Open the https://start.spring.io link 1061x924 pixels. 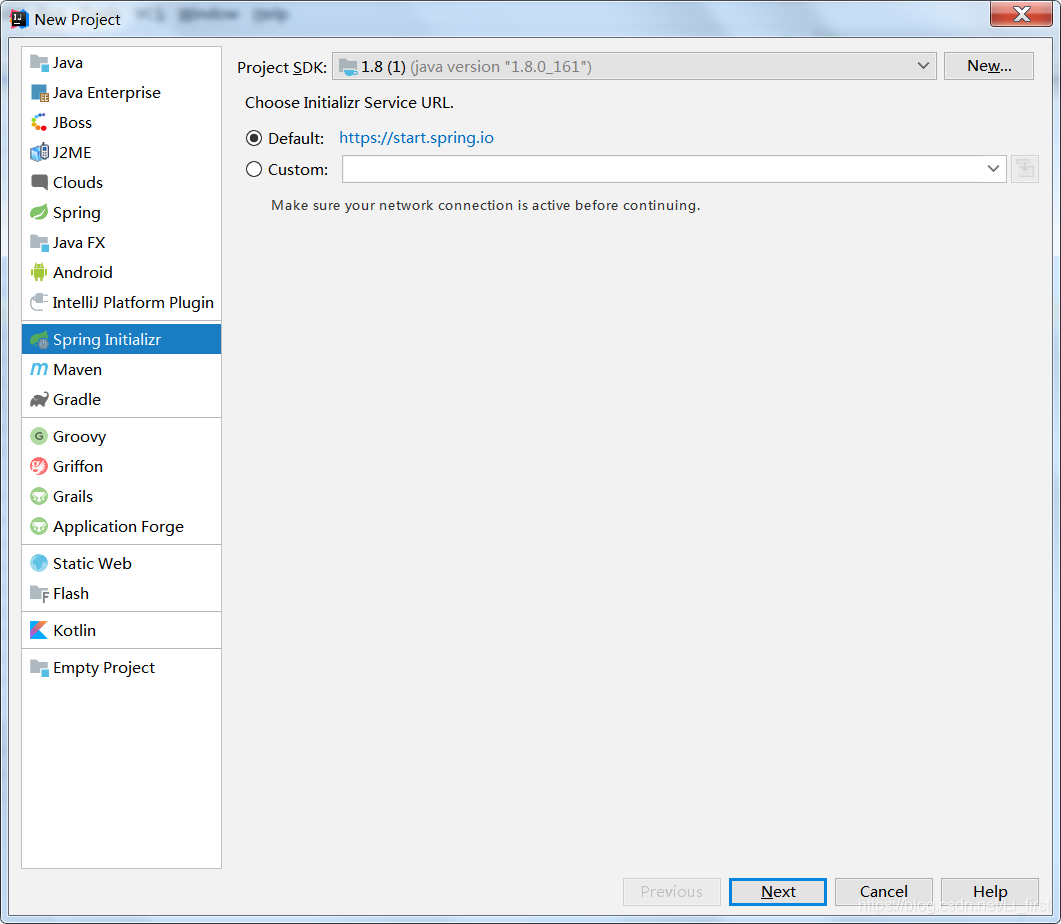(x=416, y=137)
